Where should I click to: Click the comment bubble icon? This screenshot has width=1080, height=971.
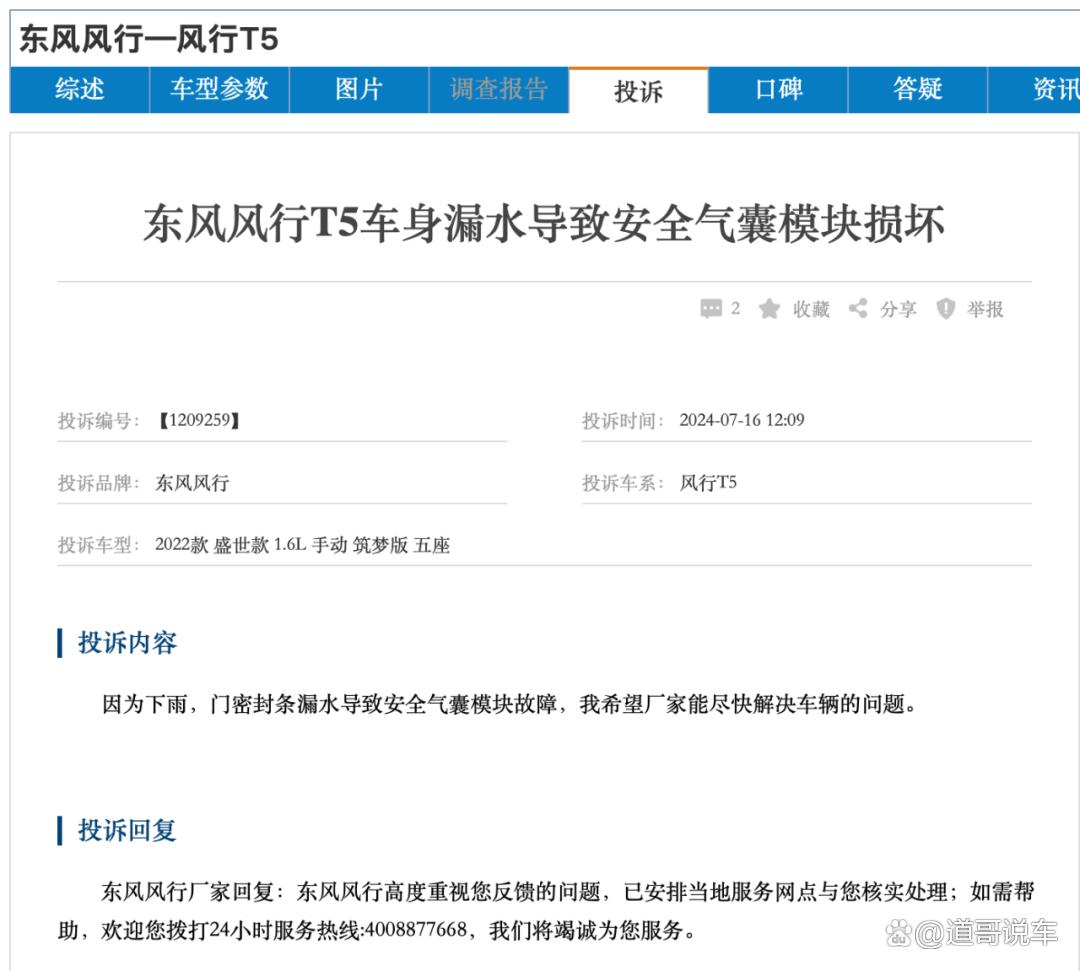pos(711,309)
